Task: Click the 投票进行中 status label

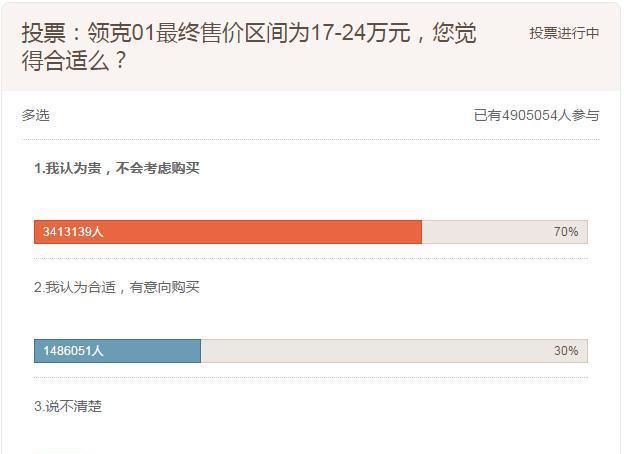Action: click(564, 33)
